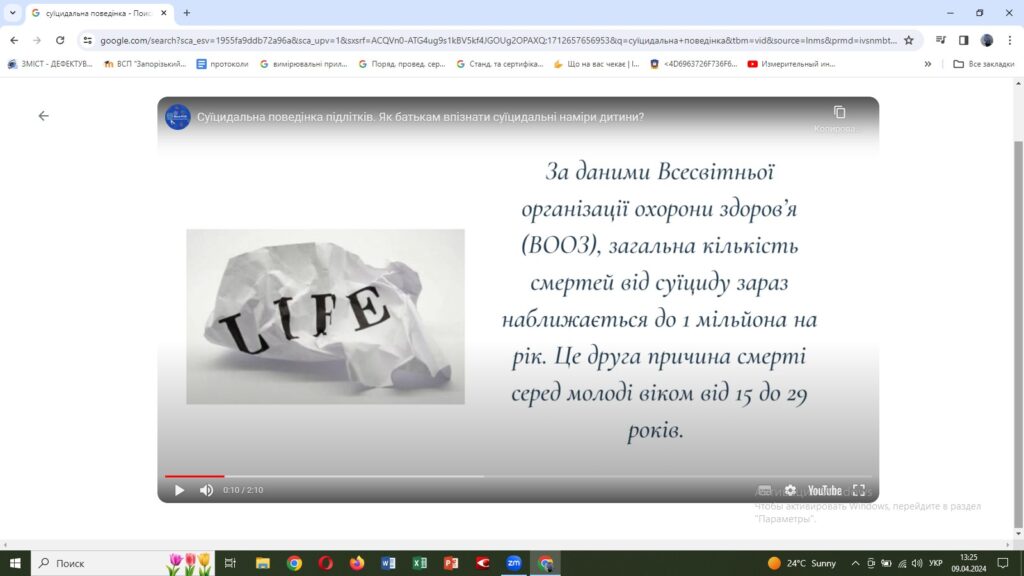Launch Opera from taskbar

coord(326,563)
